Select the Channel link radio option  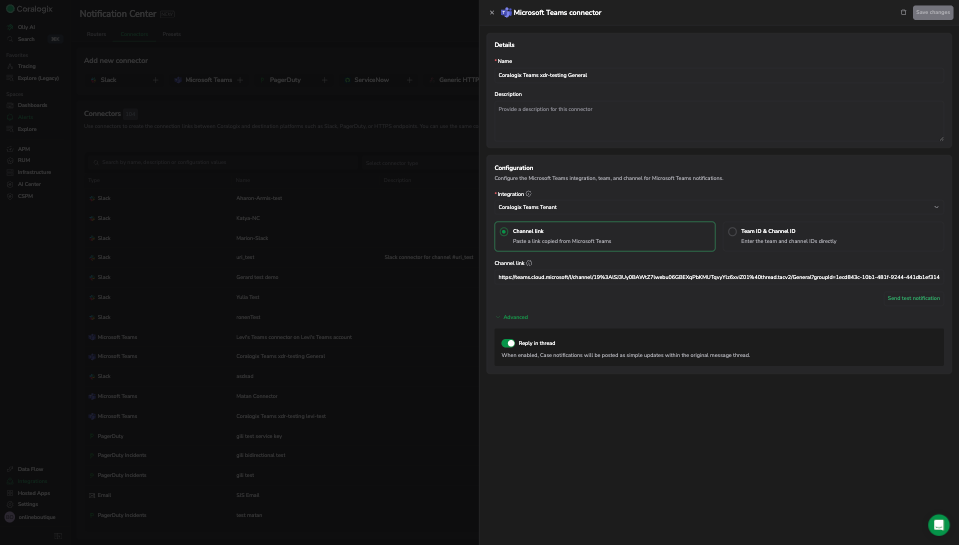point(604,236)
